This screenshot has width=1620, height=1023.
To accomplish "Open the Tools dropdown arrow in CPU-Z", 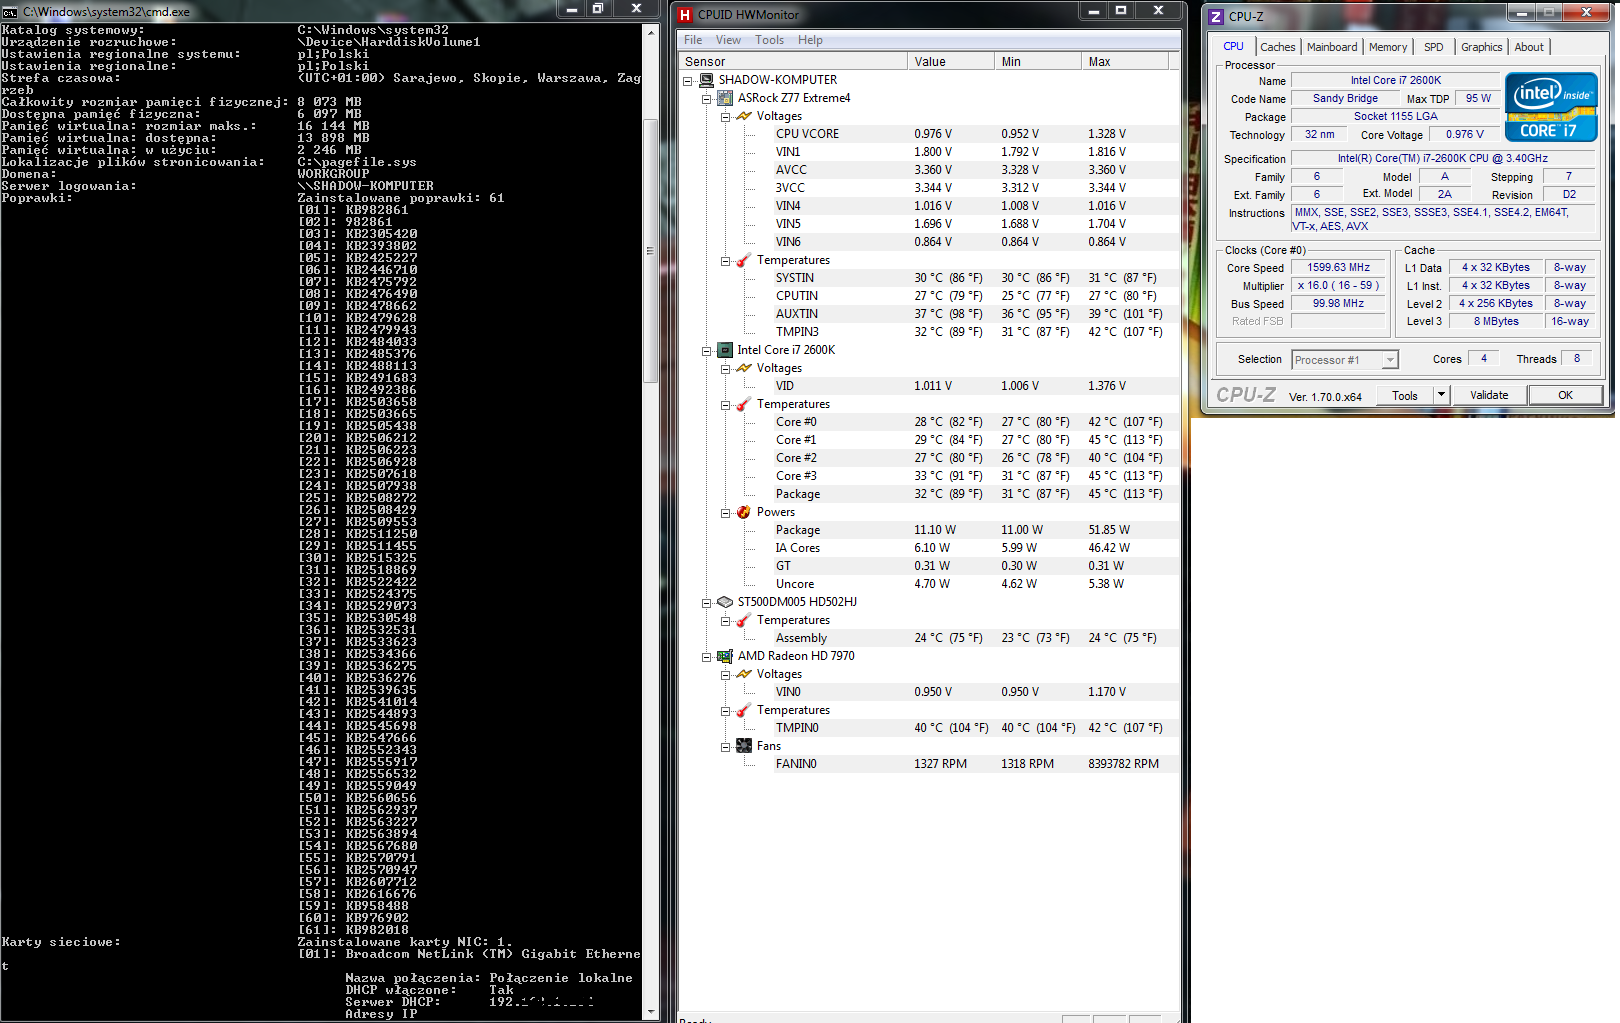I will (x=1441, y=395).
